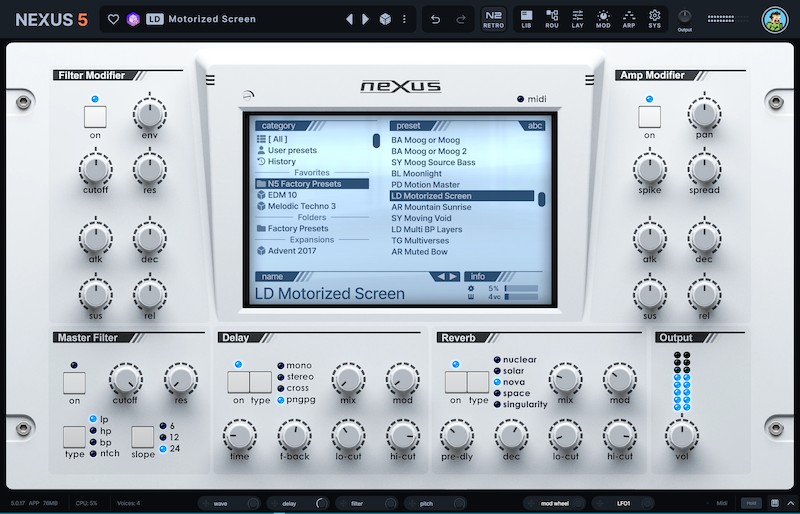800x514 pixels.
Task: Open the LIB library tab
Action: coord(526,19)
